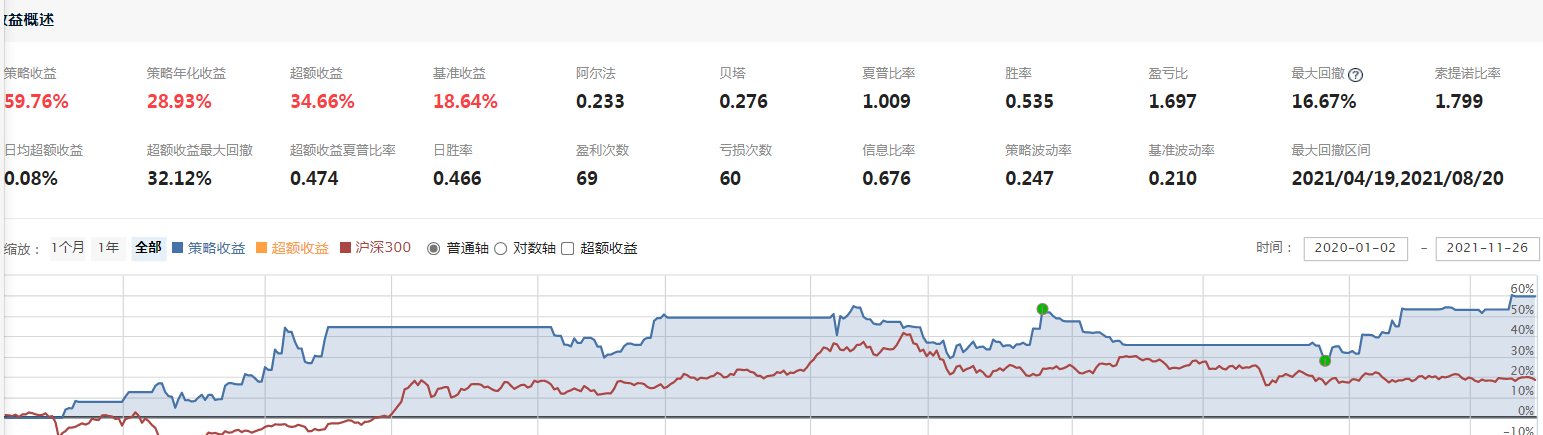This screenshot has width=1543, height=435.
Task: Click the orange 超额收益 legend square
Action: (262, 248)
